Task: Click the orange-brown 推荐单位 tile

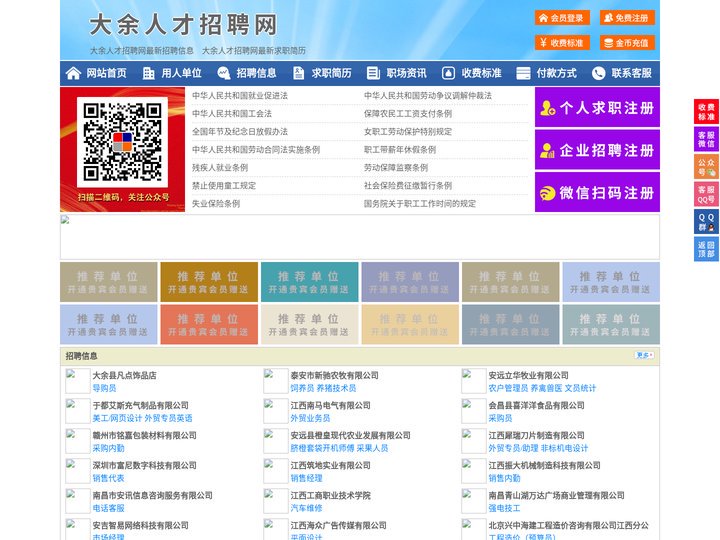Action: pos(209,282)
